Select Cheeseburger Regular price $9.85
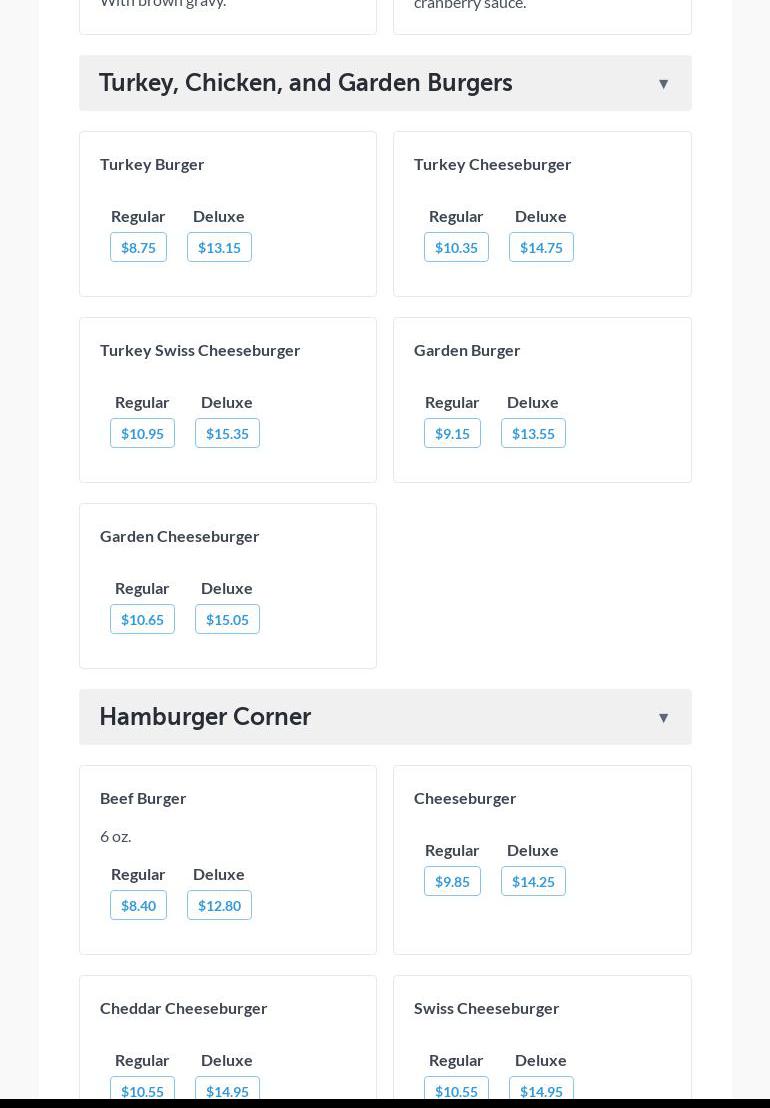Image resolution: width=770 pixels, height=1108 pixels. tap(452, 881)
